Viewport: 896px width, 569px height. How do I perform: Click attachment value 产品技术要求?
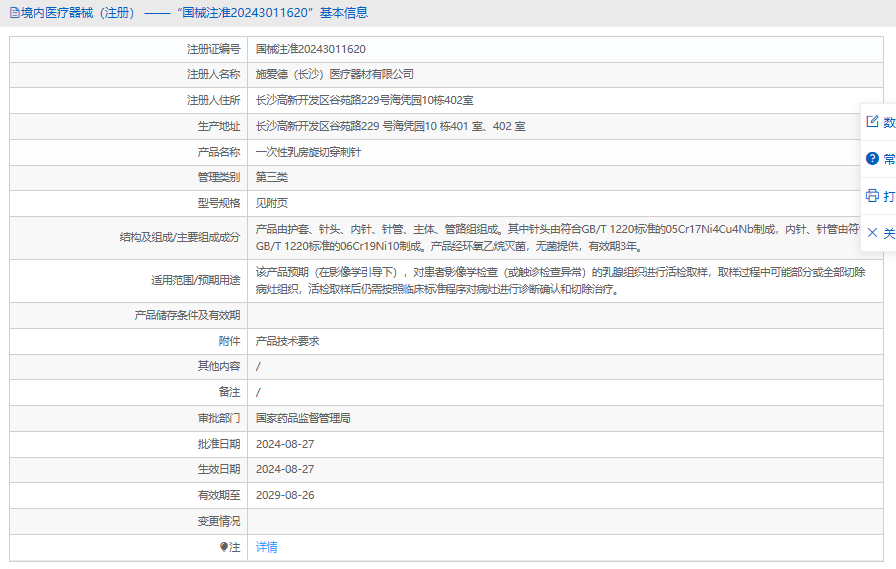pyautogui.click(x=287, y=341)
